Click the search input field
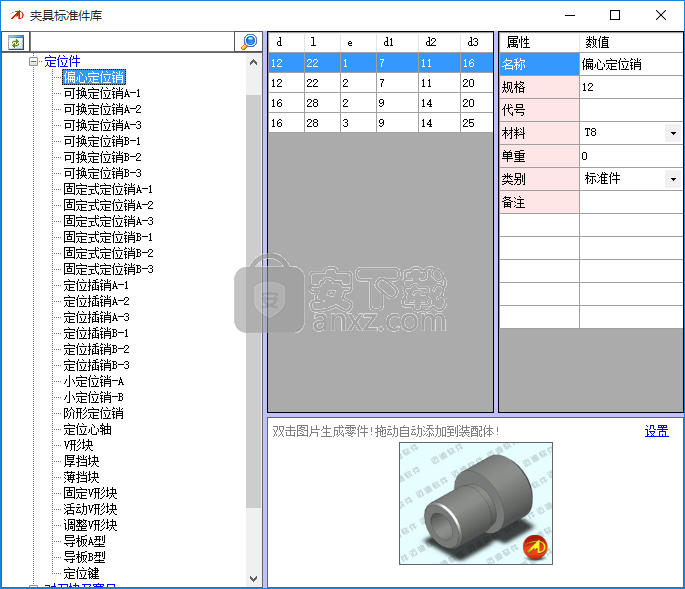This screenshot has height=589, width=685. (132, 42)
